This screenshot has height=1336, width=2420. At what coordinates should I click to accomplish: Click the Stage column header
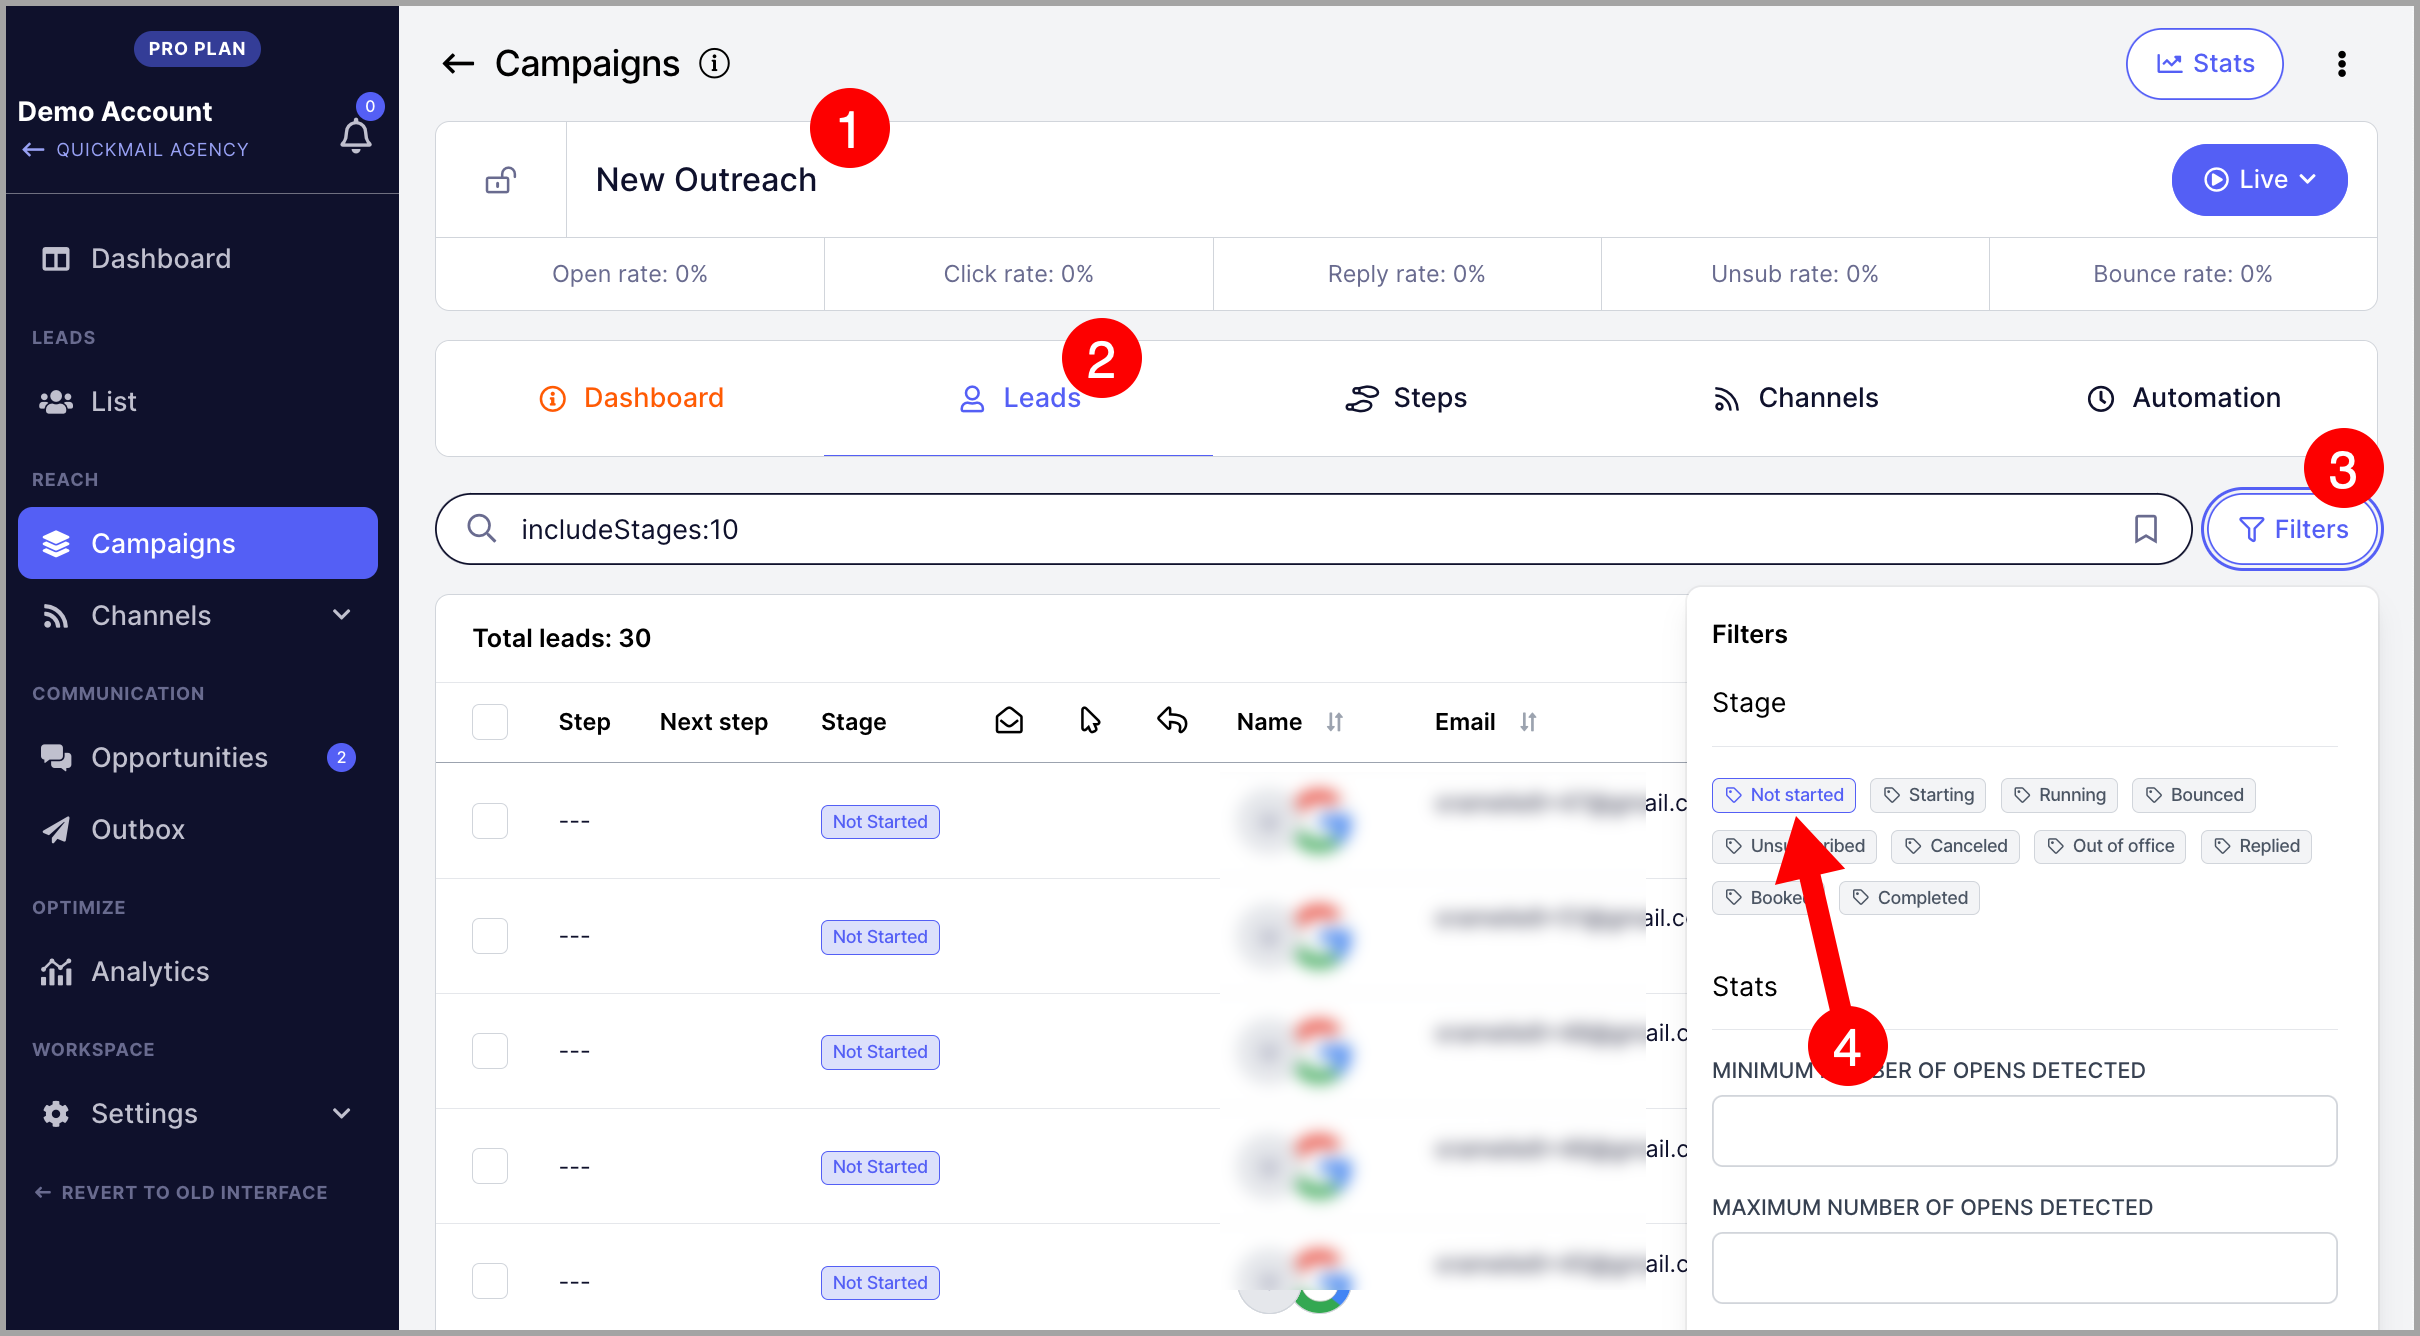[x=853, y=722]
